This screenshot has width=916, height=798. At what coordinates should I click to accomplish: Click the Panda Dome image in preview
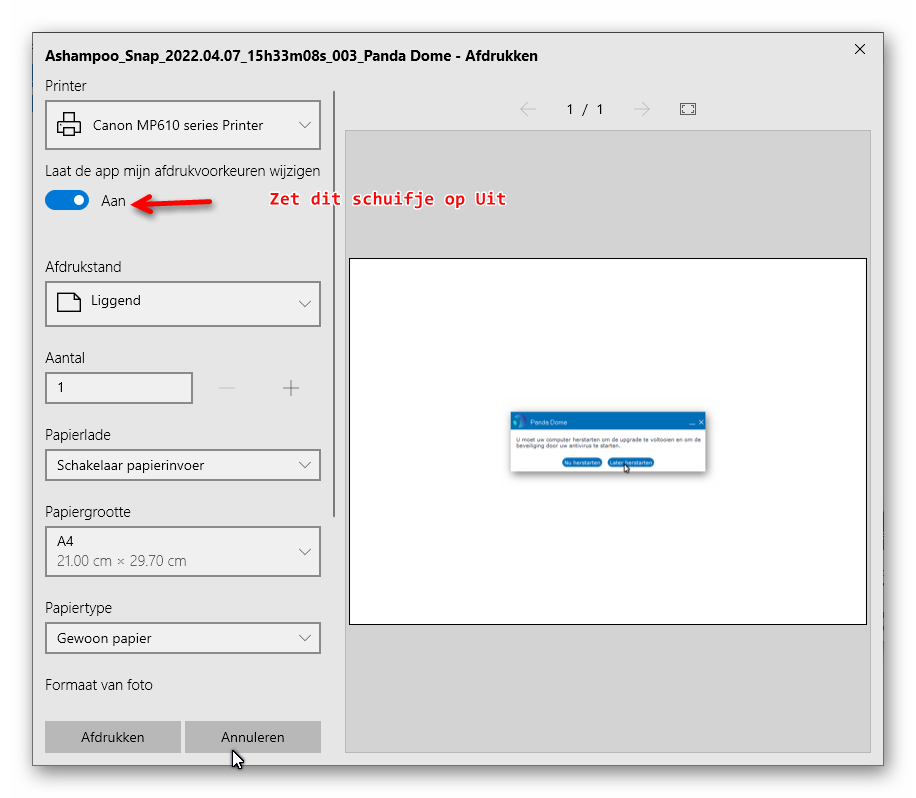(608, 441)
